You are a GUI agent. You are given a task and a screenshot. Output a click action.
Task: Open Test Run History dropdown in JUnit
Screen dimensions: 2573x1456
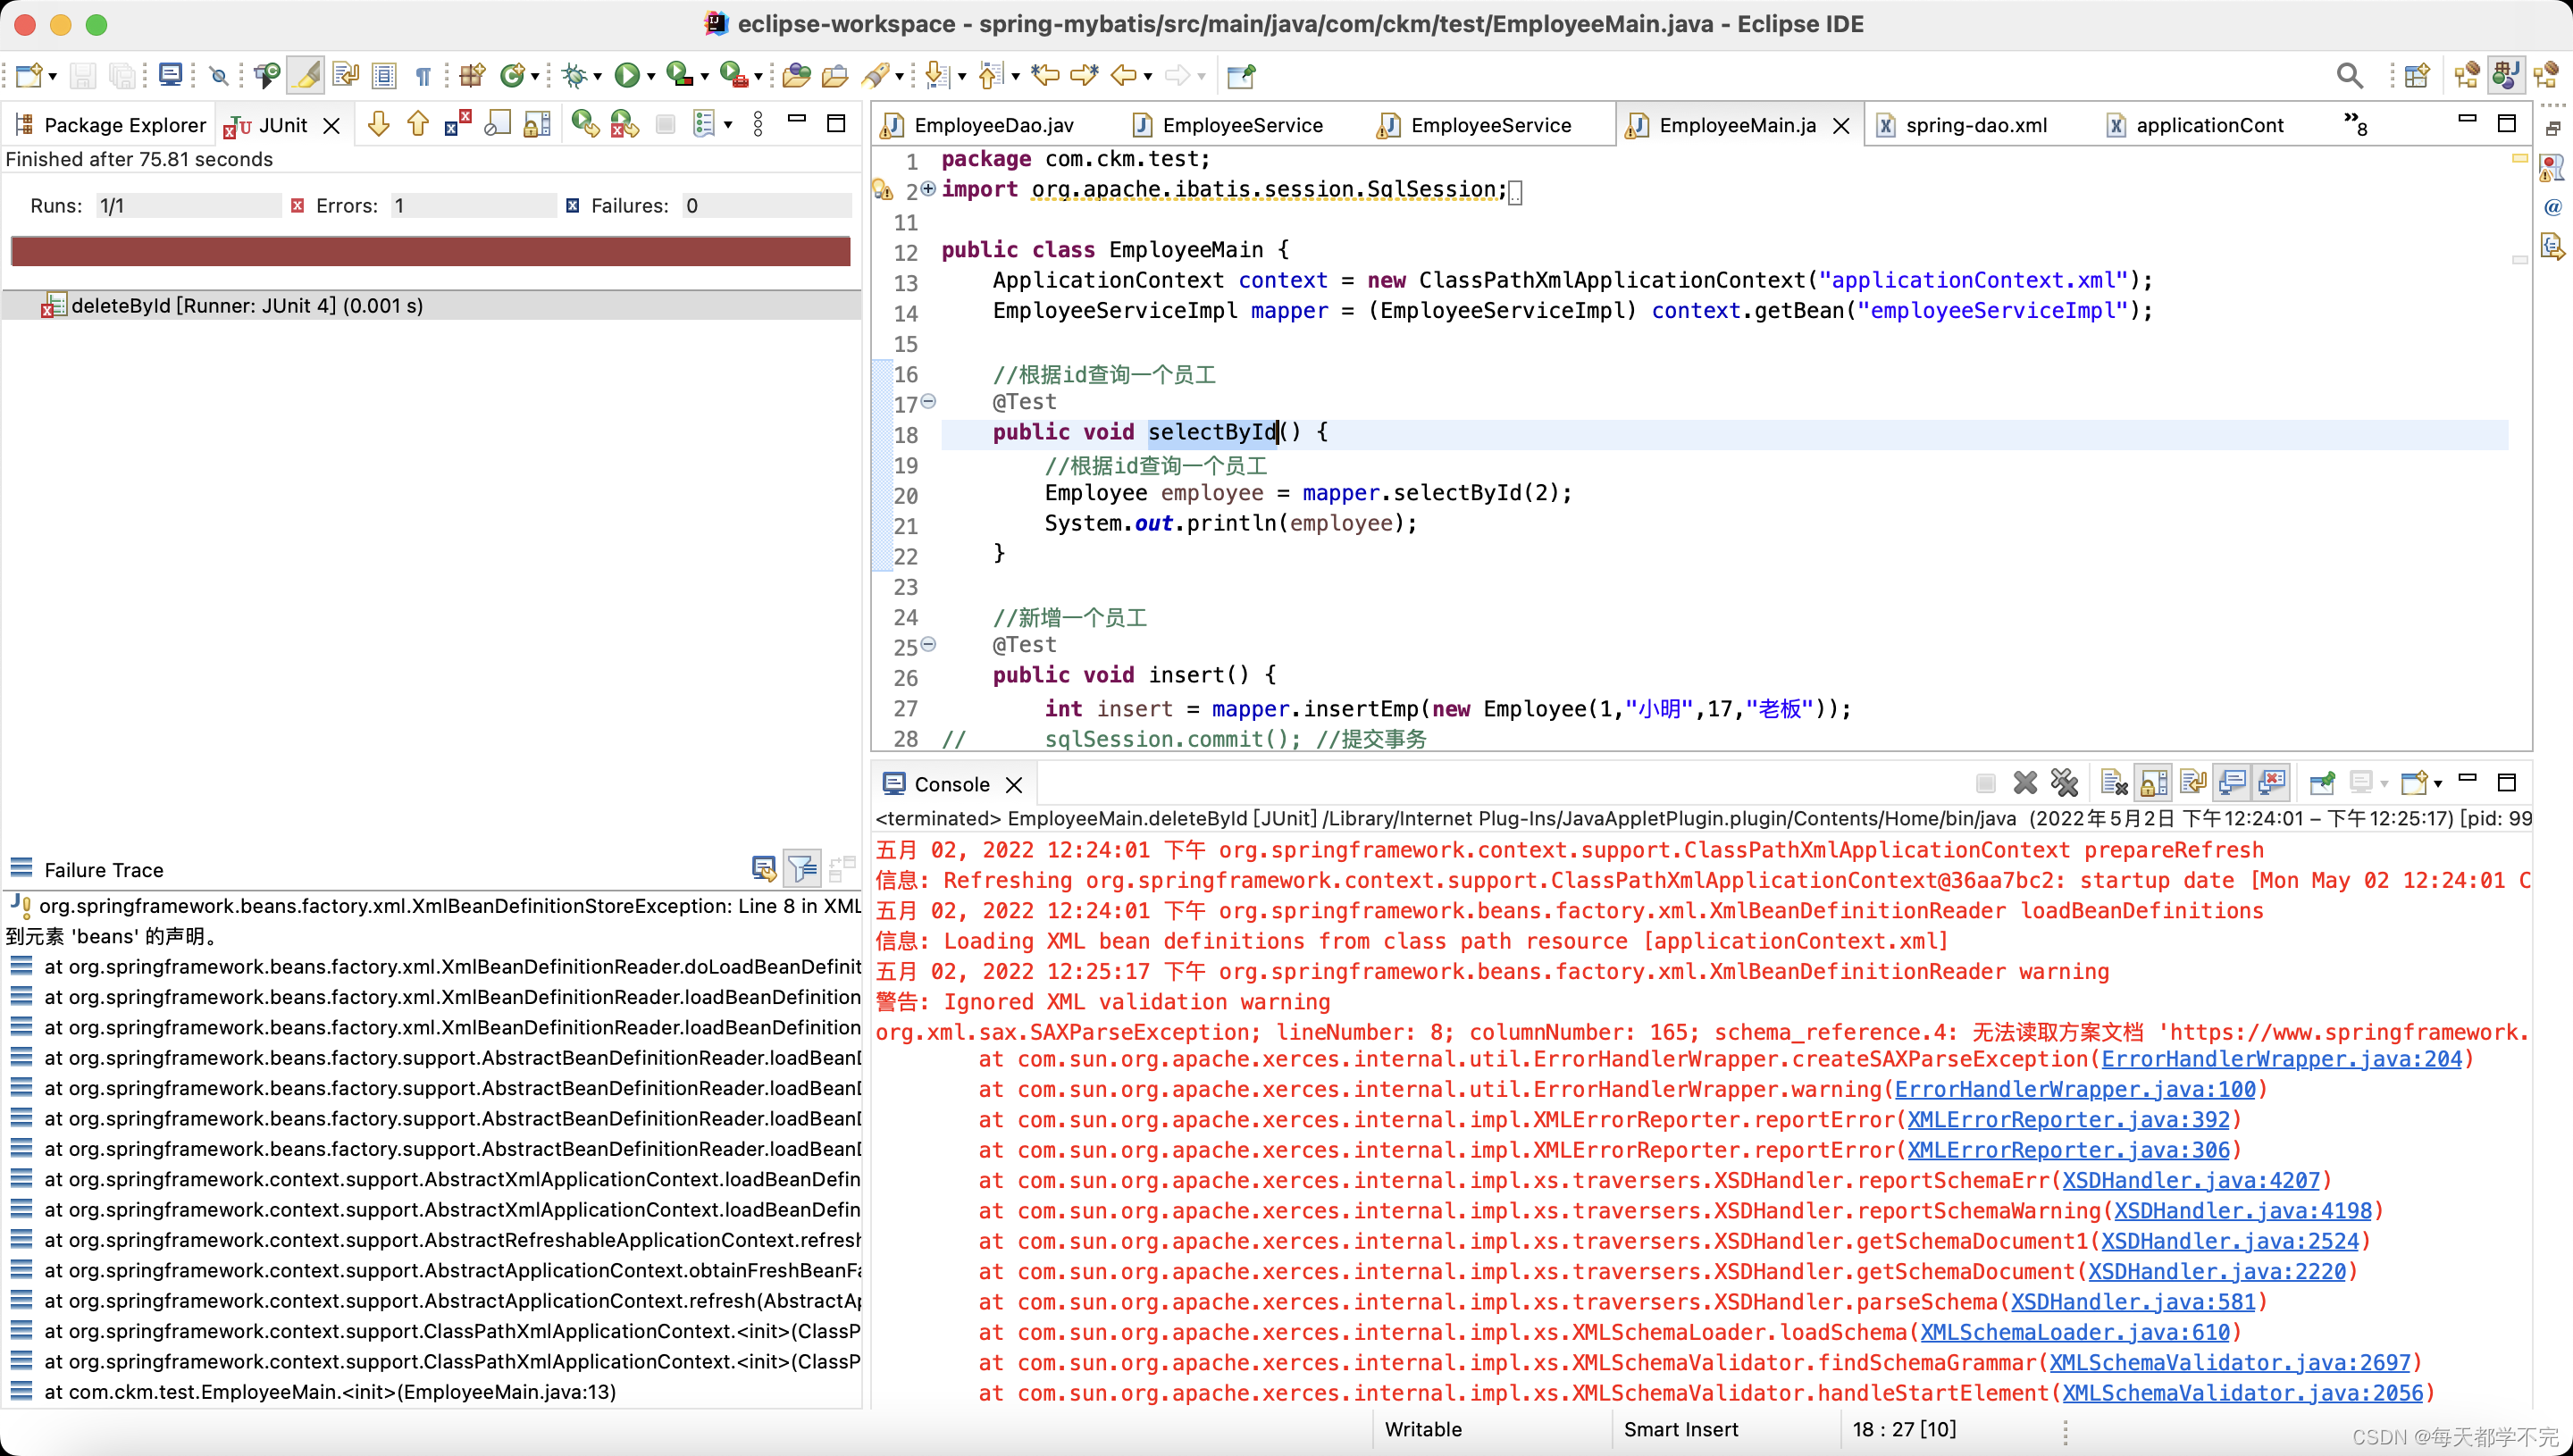(x=728, y=125)
